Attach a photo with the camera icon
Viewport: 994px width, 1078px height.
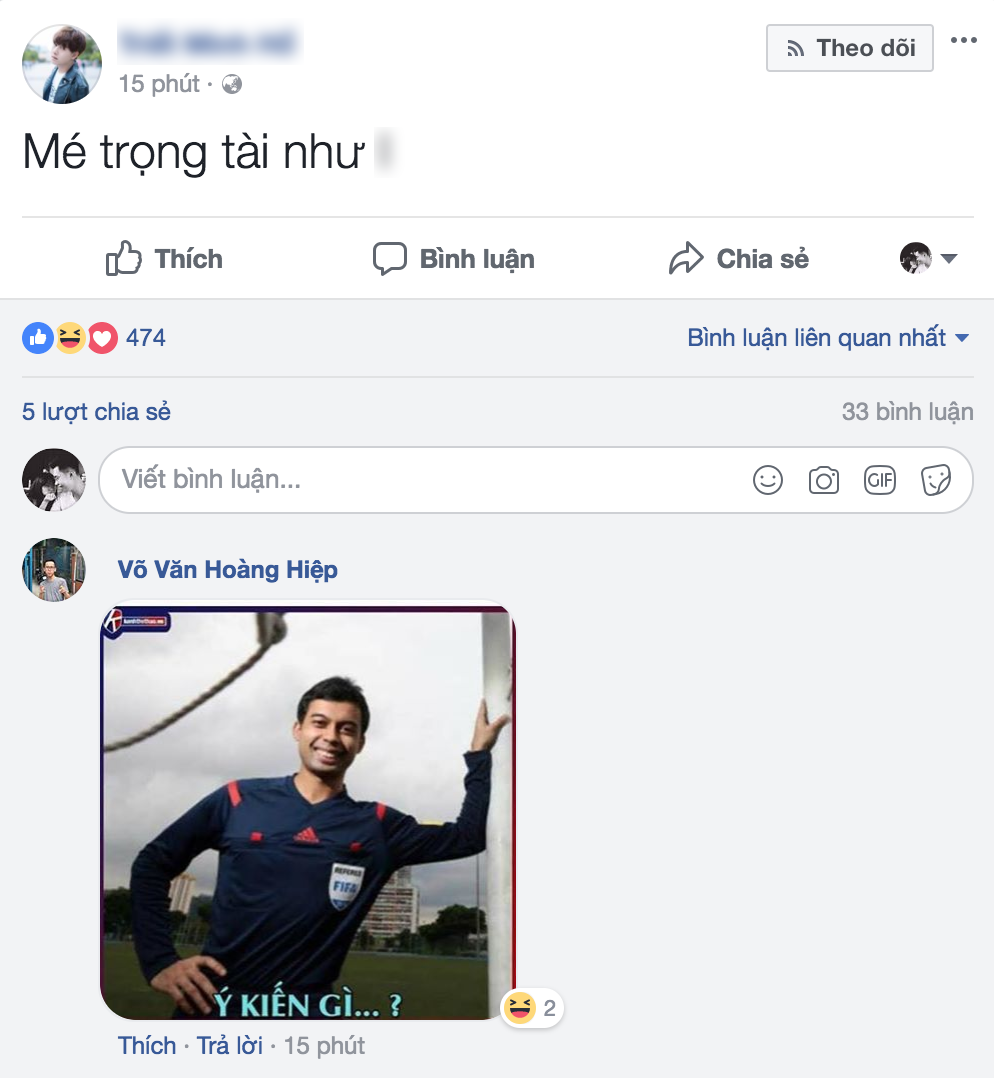click(824, 480)
